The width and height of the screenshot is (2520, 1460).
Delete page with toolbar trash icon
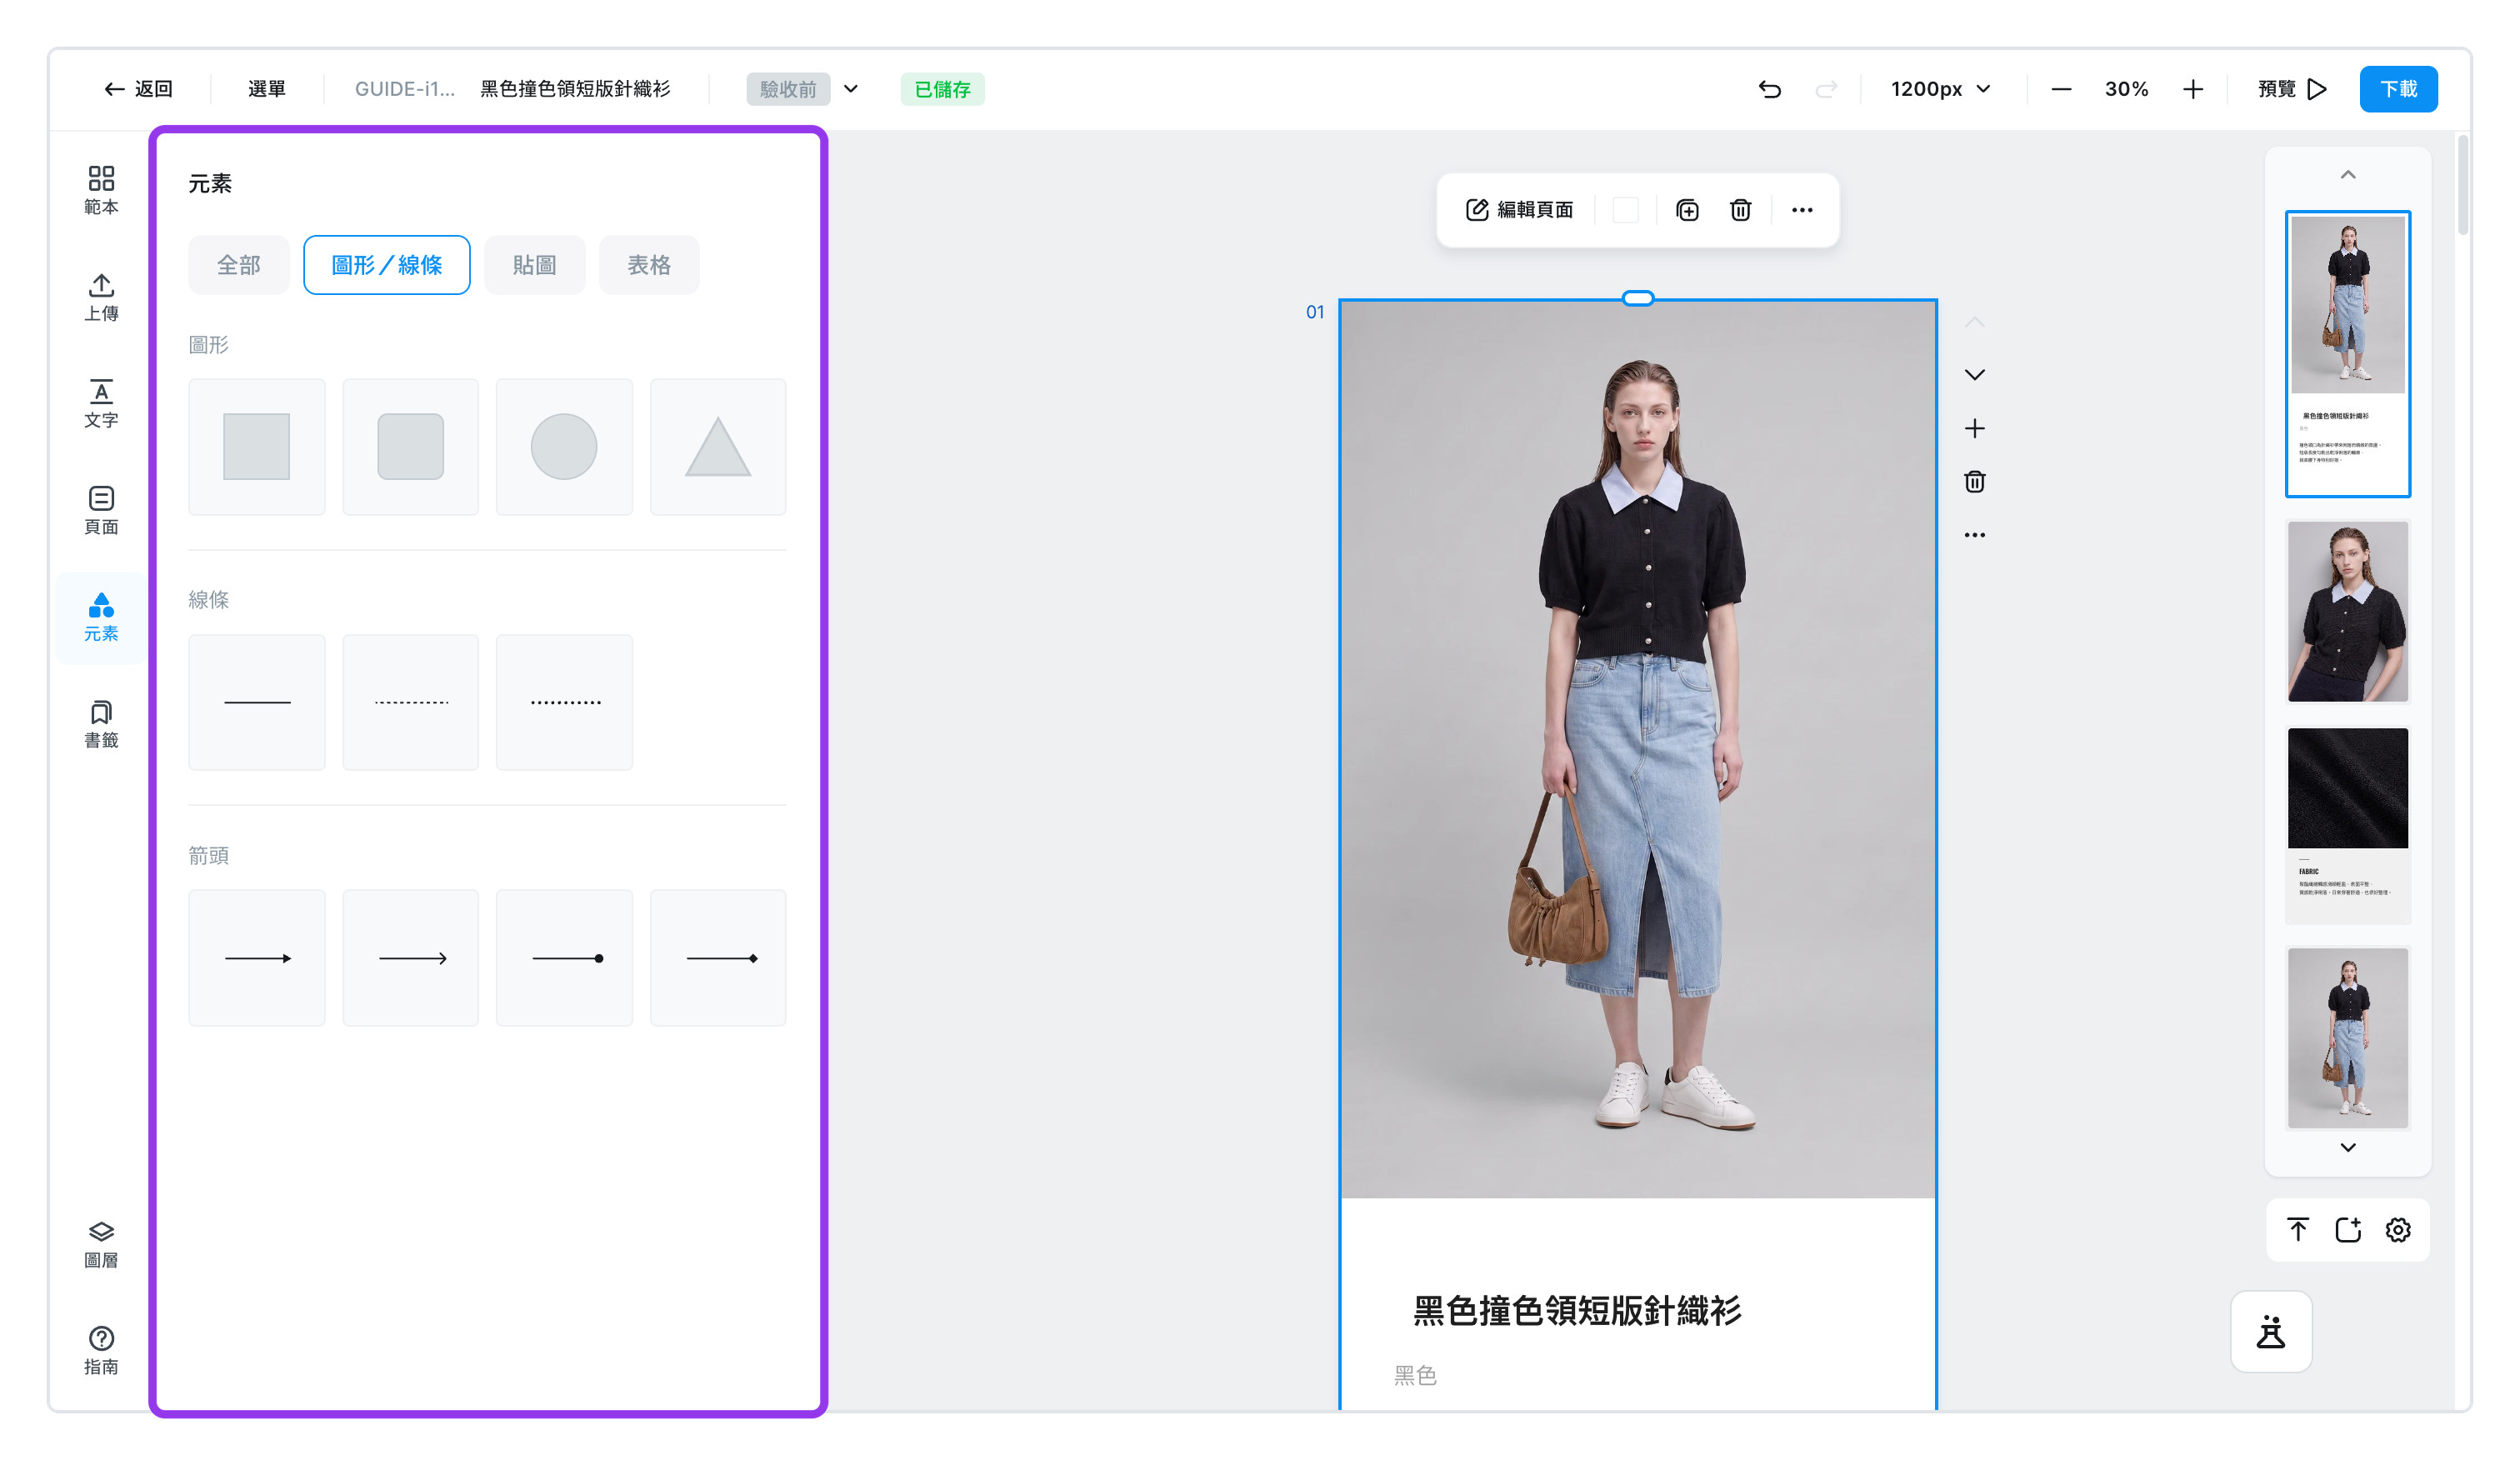1740,210
